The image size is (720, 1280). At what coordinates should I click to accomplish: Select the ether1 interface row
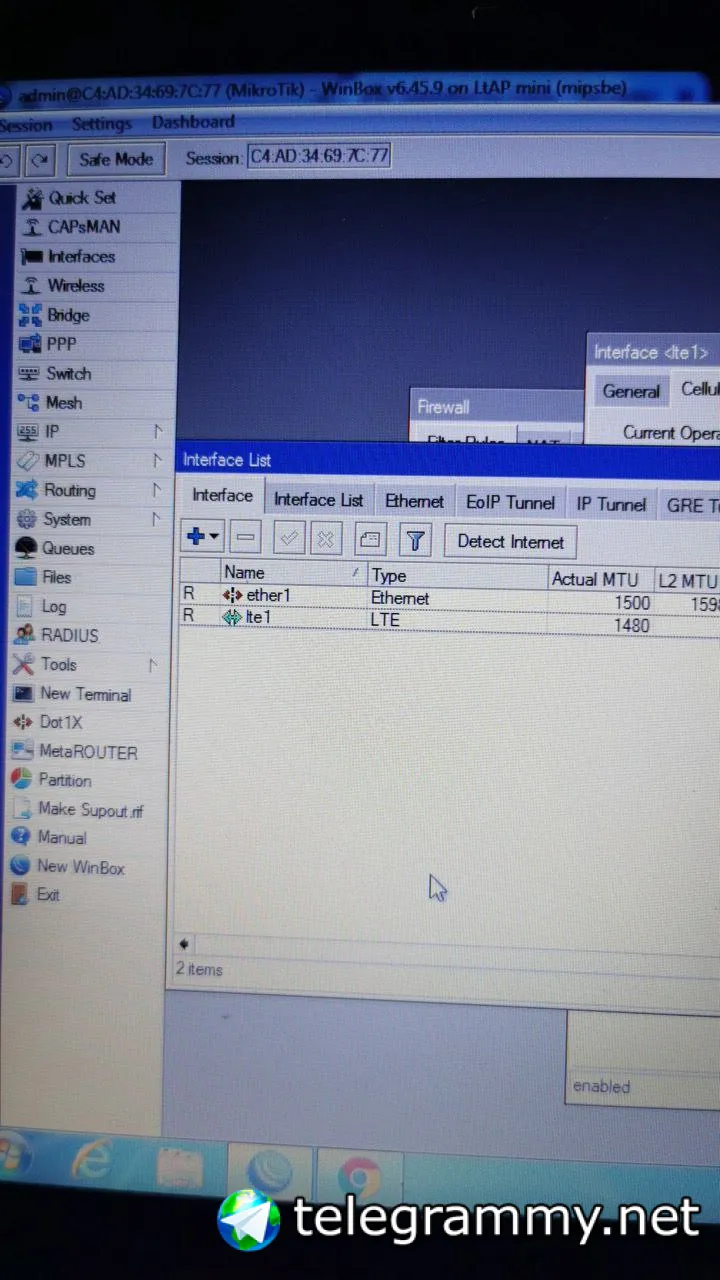[448, 598]
